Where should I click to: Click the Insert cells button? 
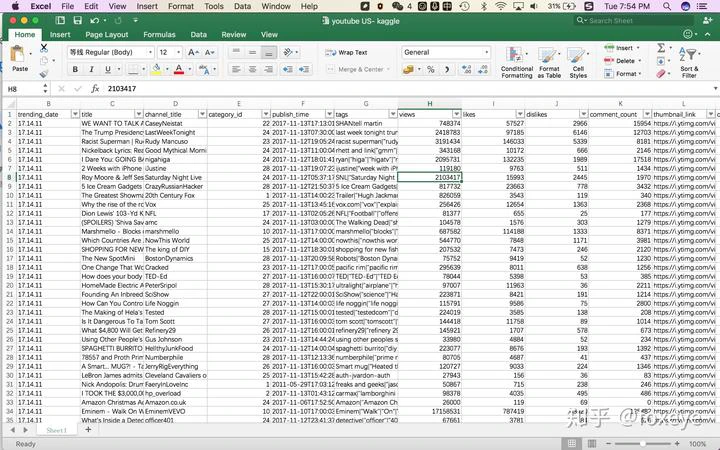click(620, 48)
